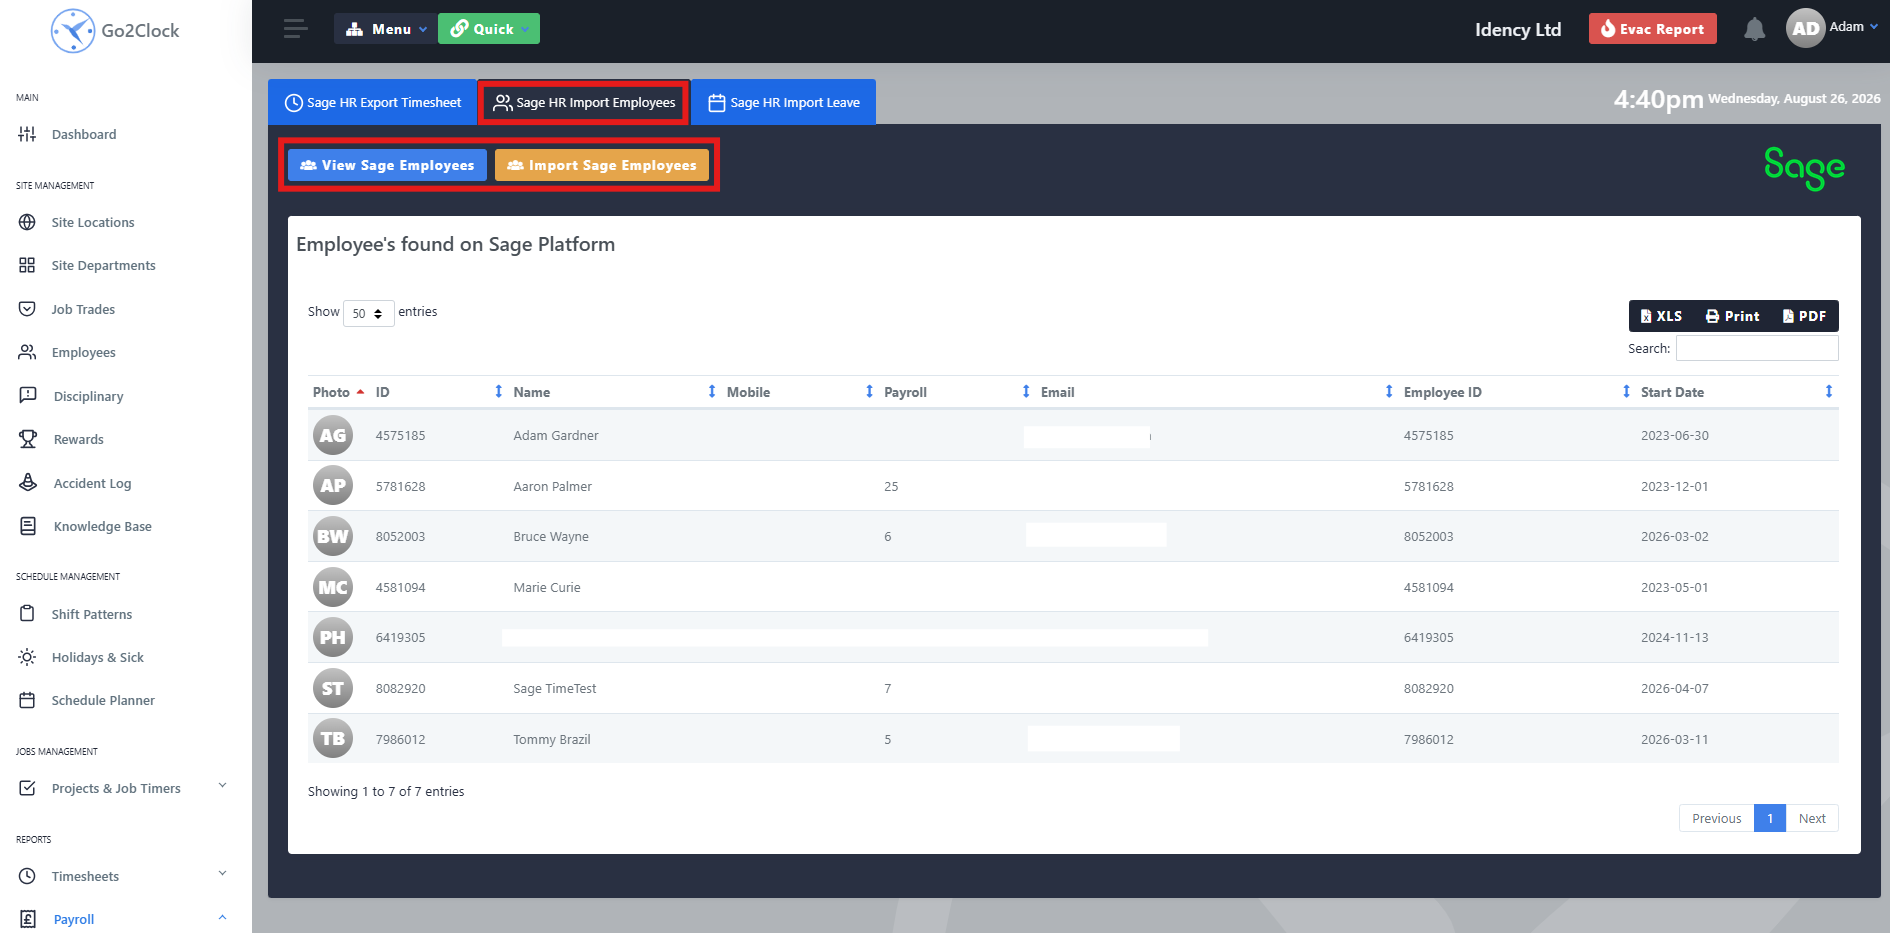Export table as XLS
Viewport: 1890px width, 933px height.
click(1661, 316)
